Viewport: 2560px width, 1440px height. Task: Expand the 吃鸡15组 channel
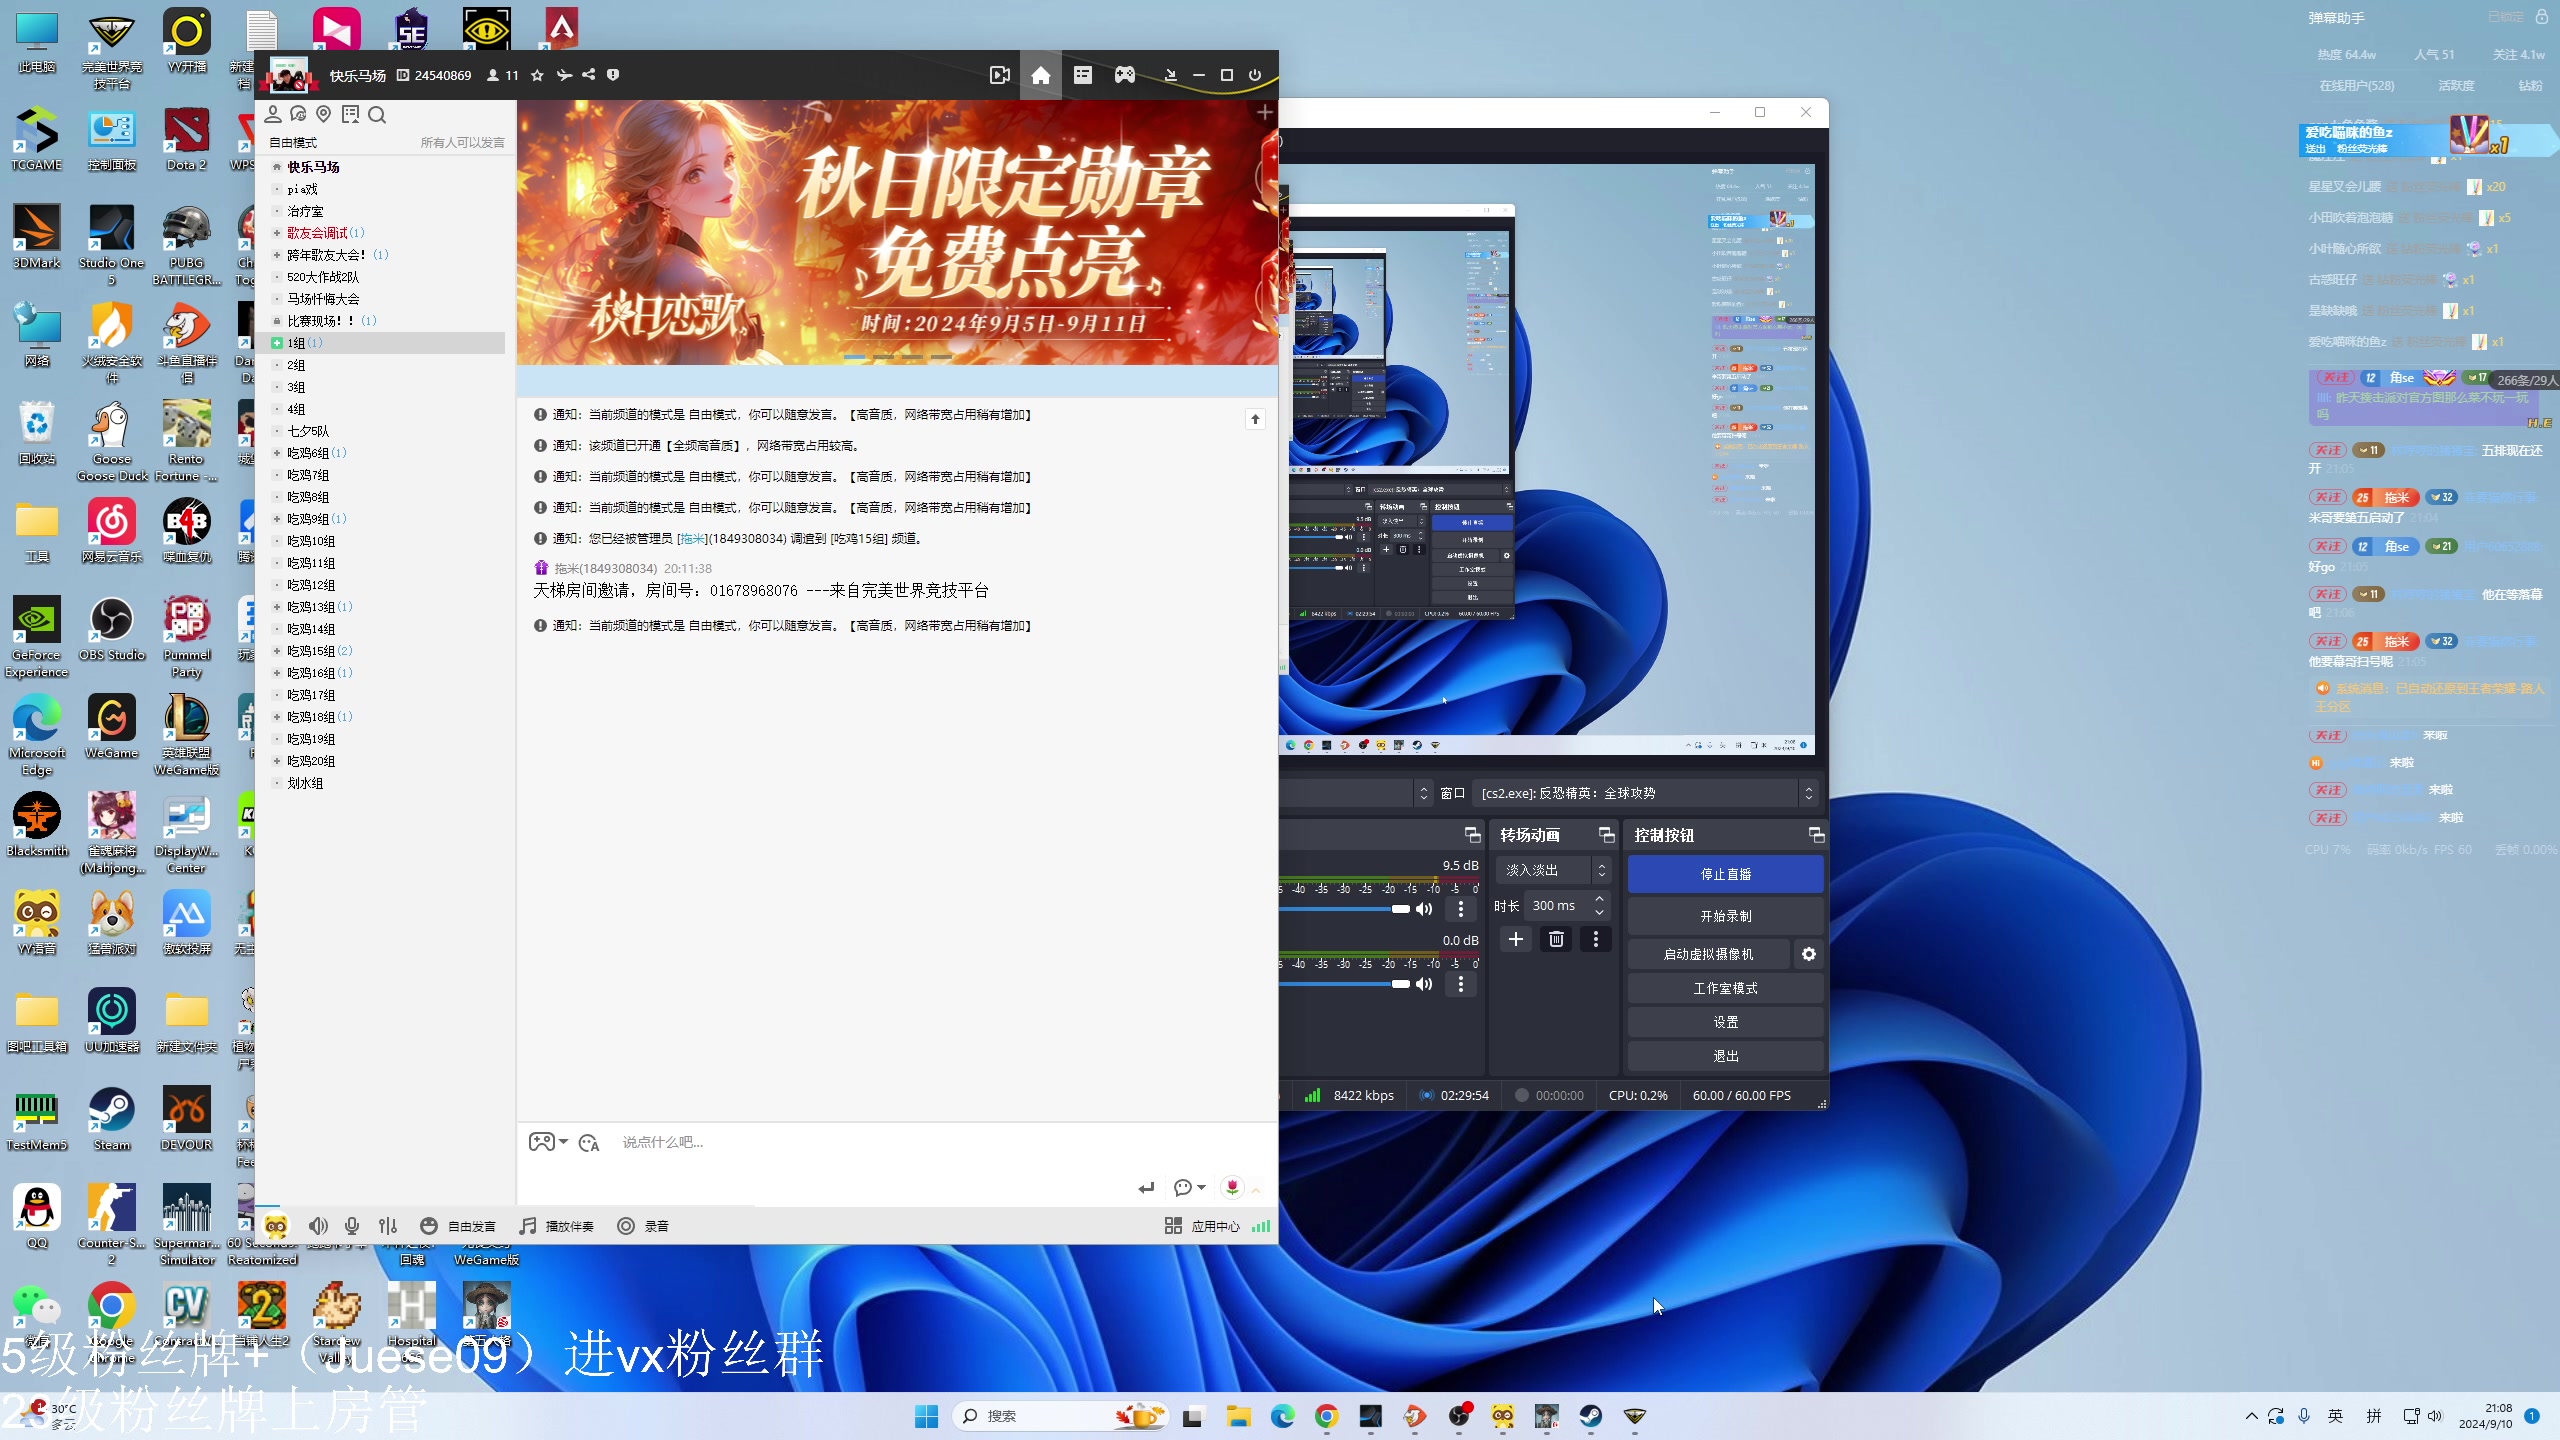pyautogui.click(x=277, y=651)
